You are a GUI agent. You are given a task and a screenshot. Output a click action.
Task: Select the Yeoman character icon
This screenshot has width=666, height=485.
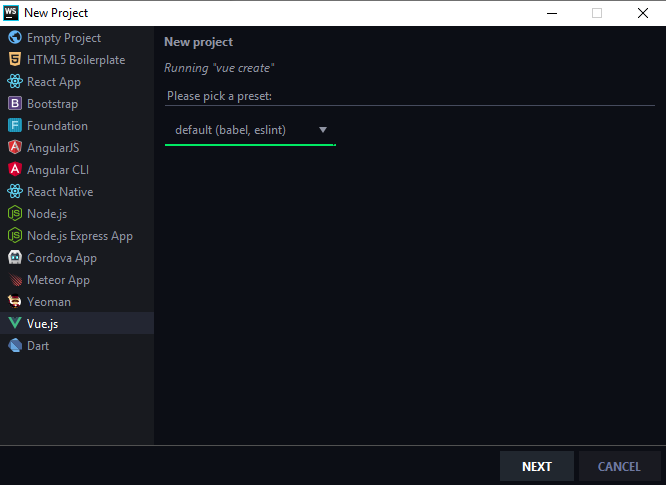[x=15, y=302]
